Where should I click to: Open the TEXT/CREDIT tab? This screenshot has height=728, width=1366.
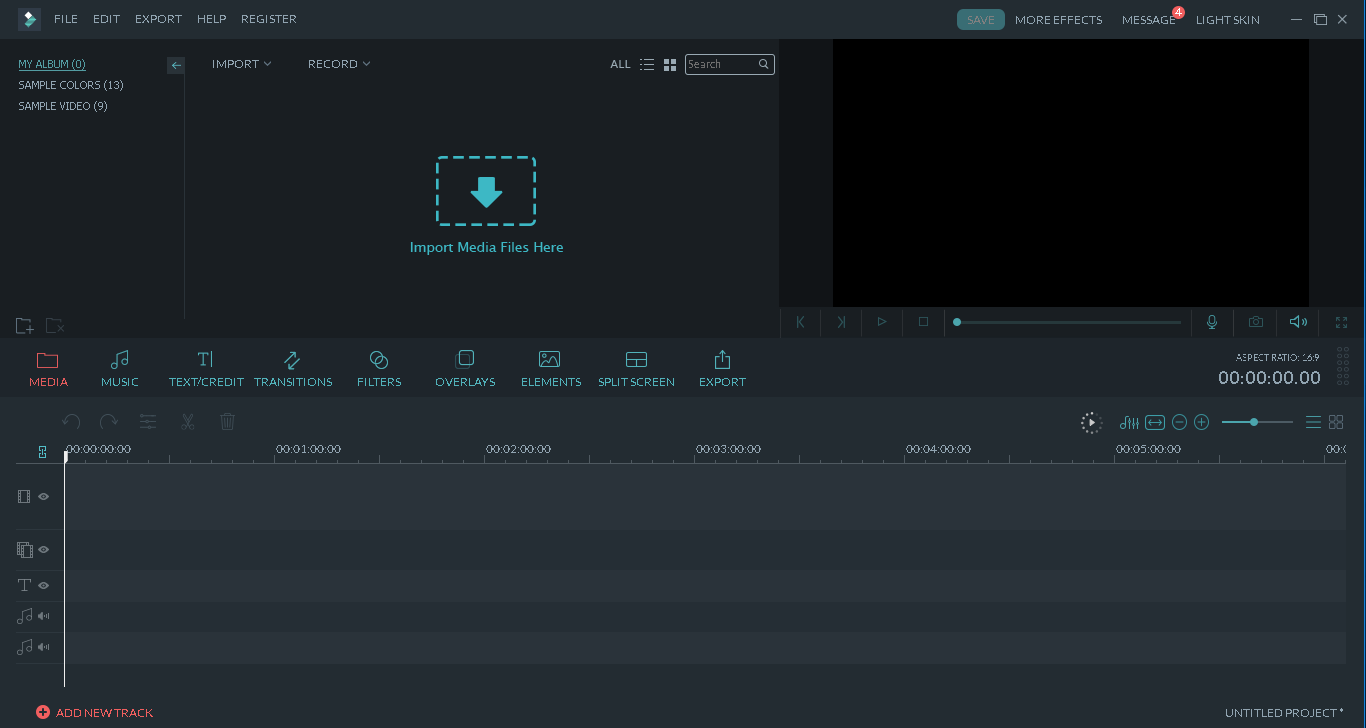[206, 368]
